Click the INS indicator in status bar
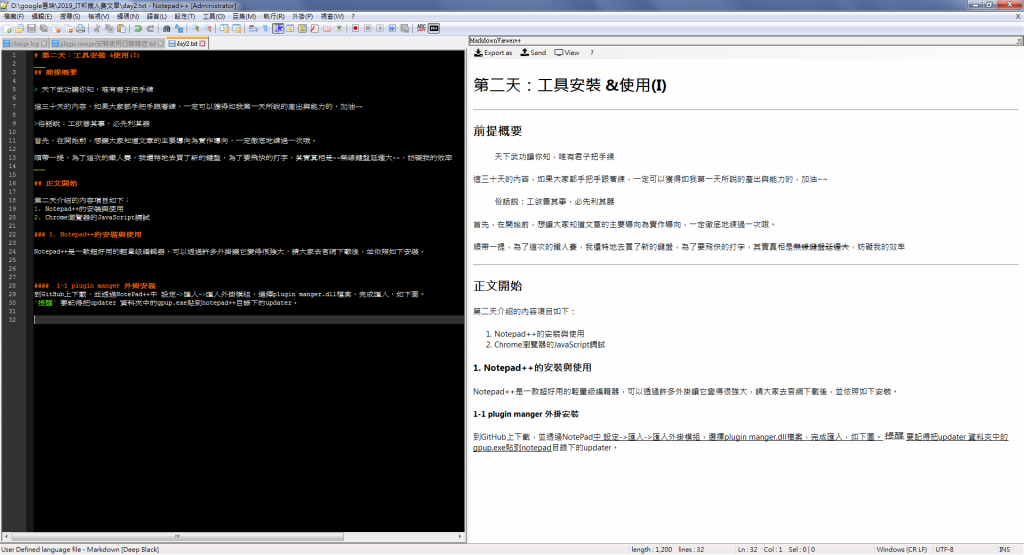Screen dimensions: 1024x555 pyautogui.click(x=1004, y=550)
